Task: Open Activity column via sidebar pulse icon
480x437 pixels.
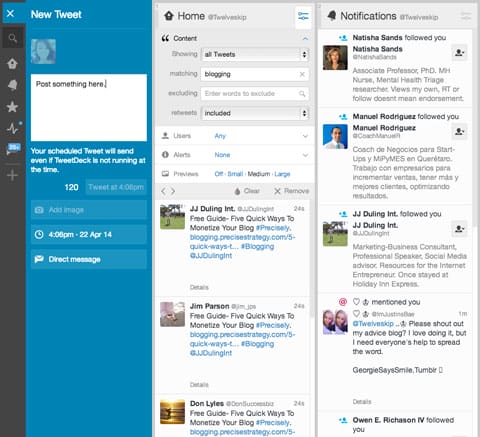Action: [x=12, y=128]
